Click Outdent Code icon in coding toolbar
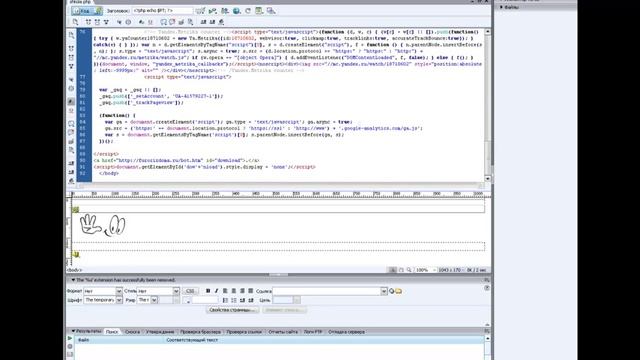This screenshot has width=640, height=360. pos(71,172)
